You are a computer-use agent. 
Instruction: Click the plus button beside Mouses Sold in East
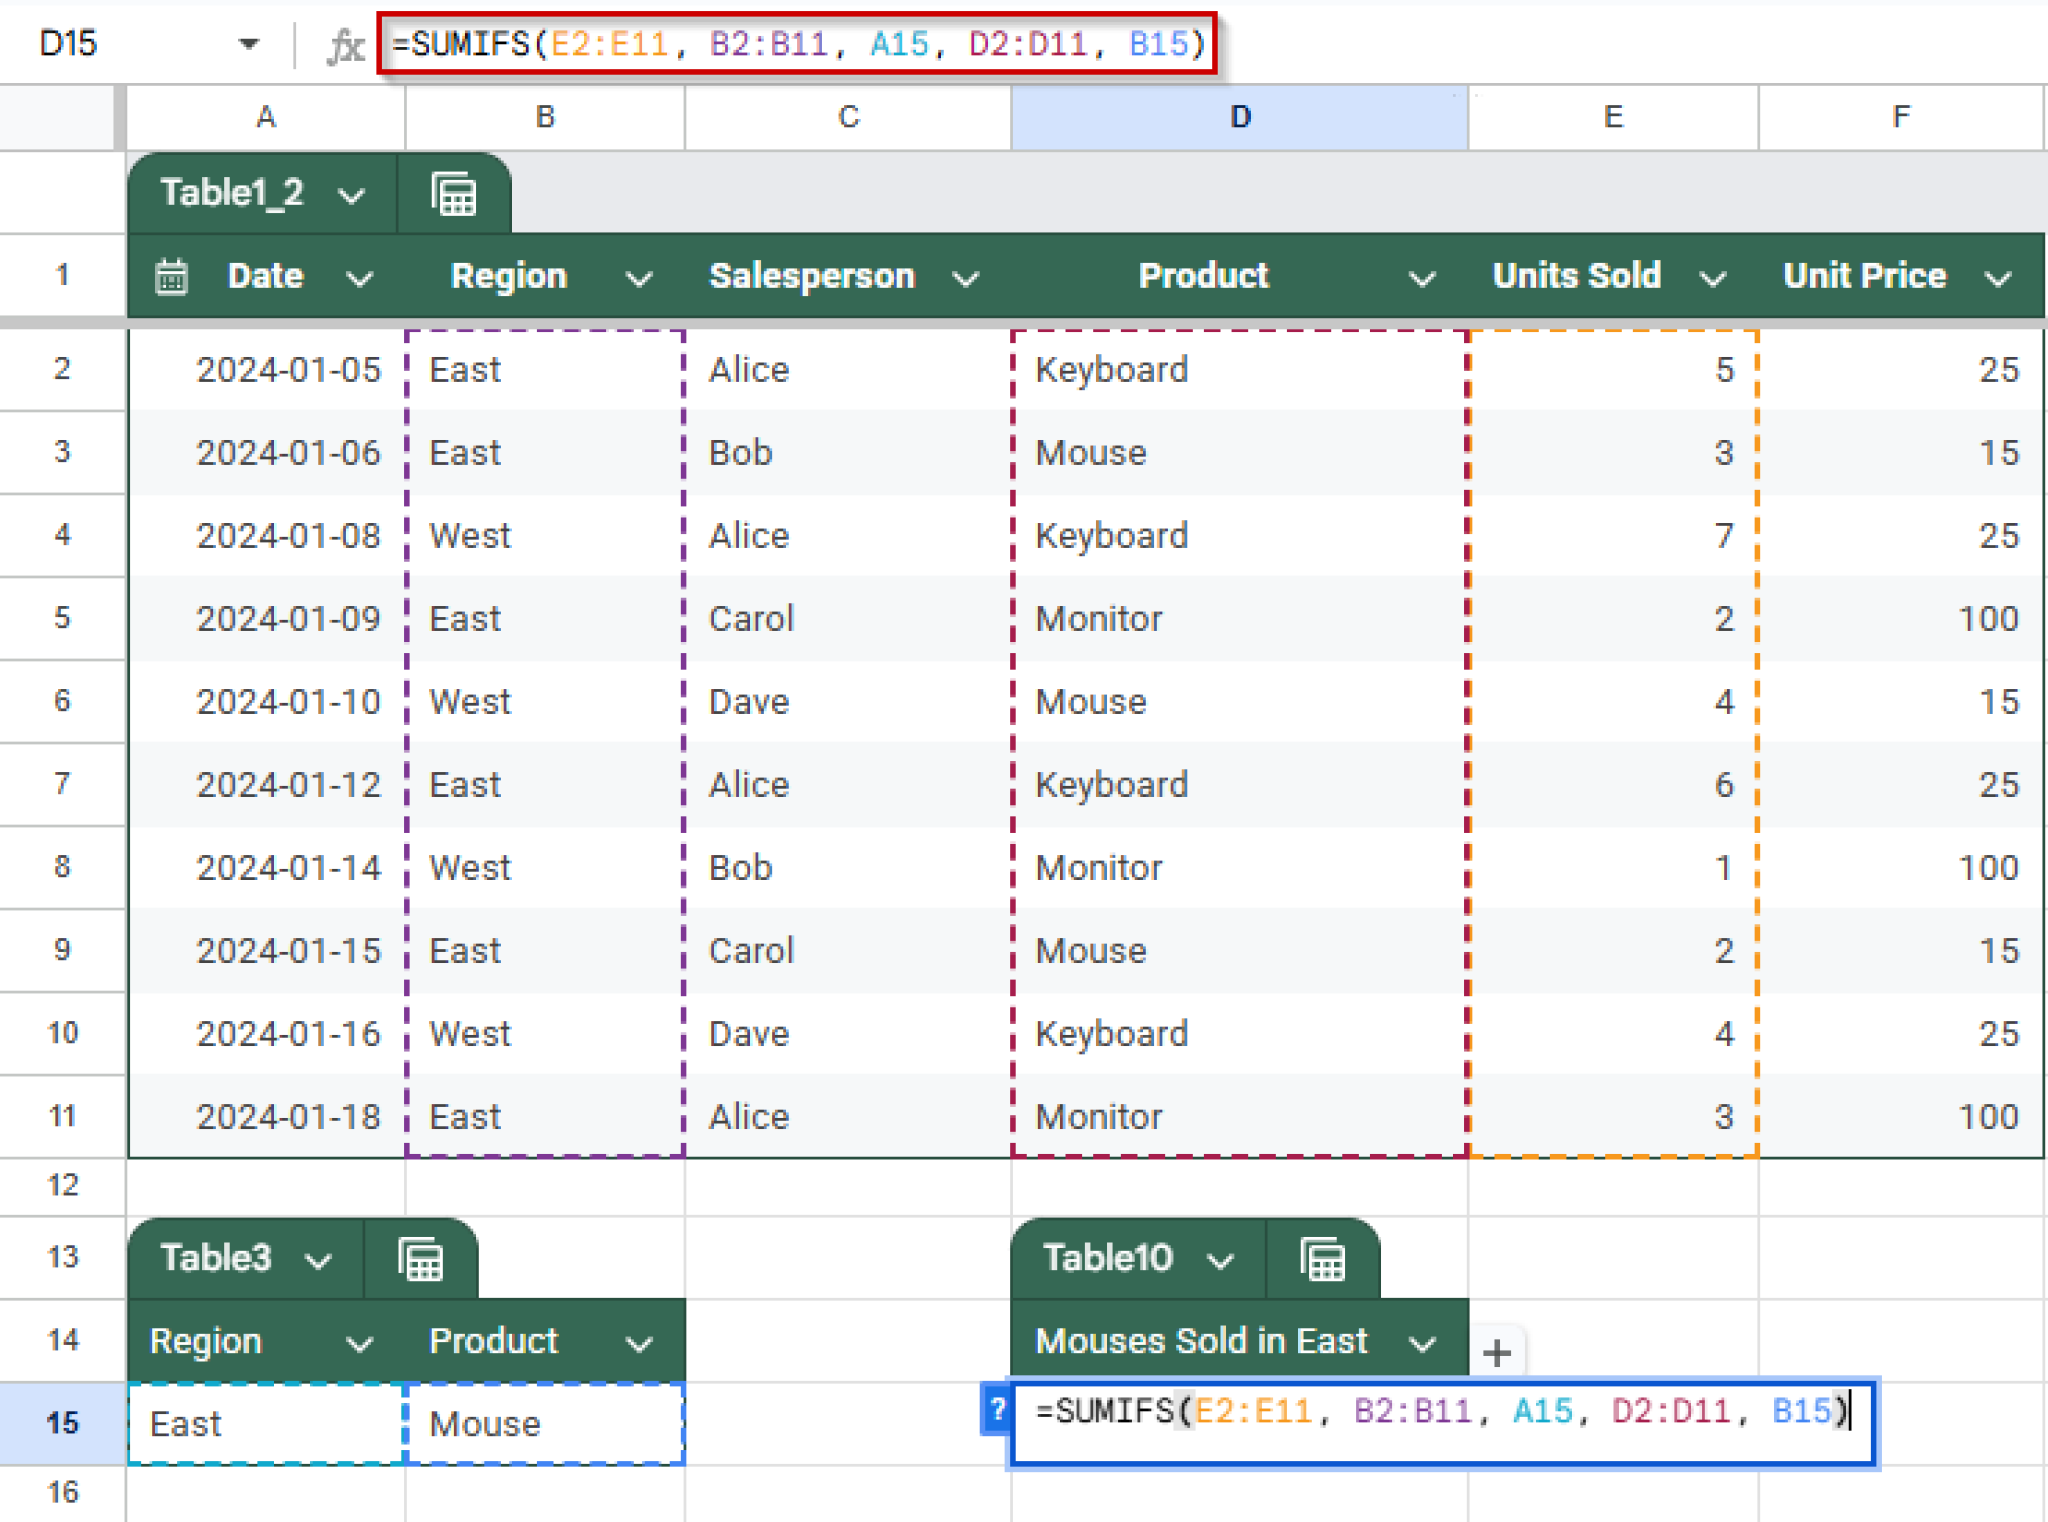(1496, 1353)
